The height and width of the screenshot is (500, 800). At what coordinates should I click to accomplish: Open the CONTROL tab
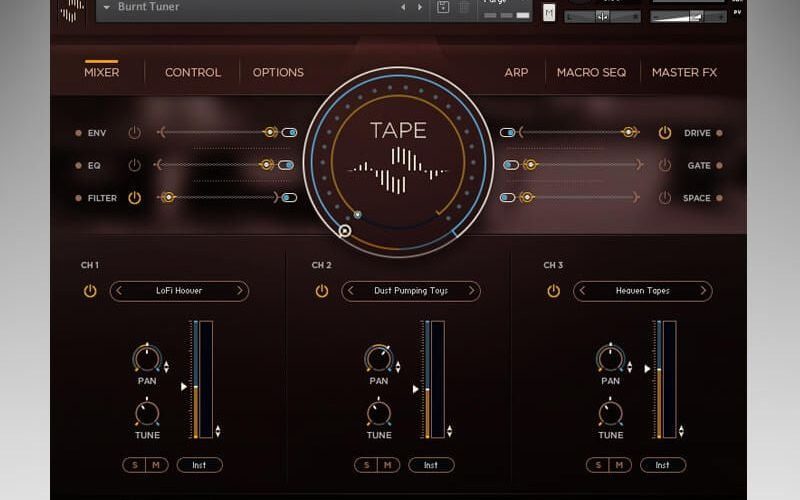(193, 72)
